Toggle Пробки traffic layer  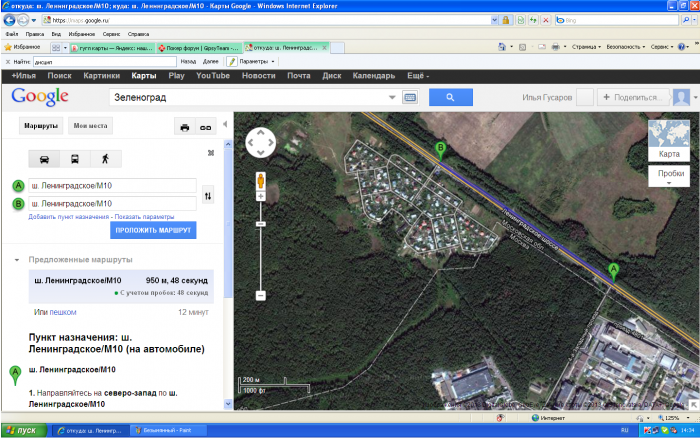point(671,176)
